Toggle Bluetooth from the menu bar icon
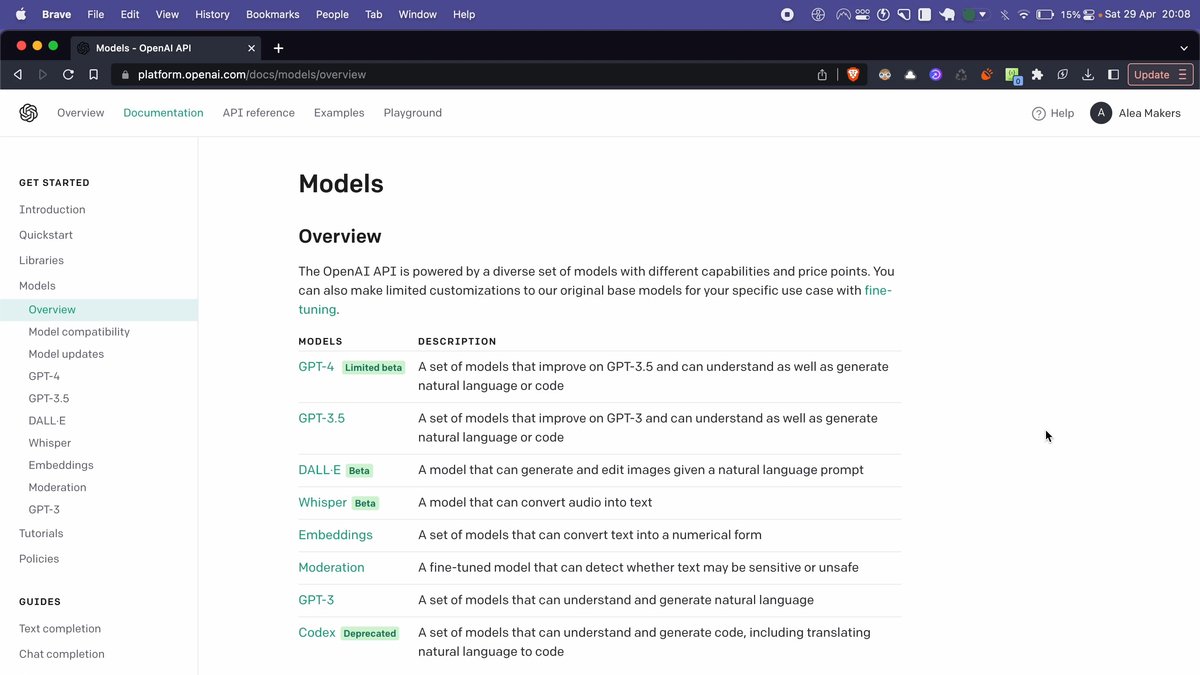Image resolution: width=1200 pixels, height=675 pixels. tap(1004, 15)
